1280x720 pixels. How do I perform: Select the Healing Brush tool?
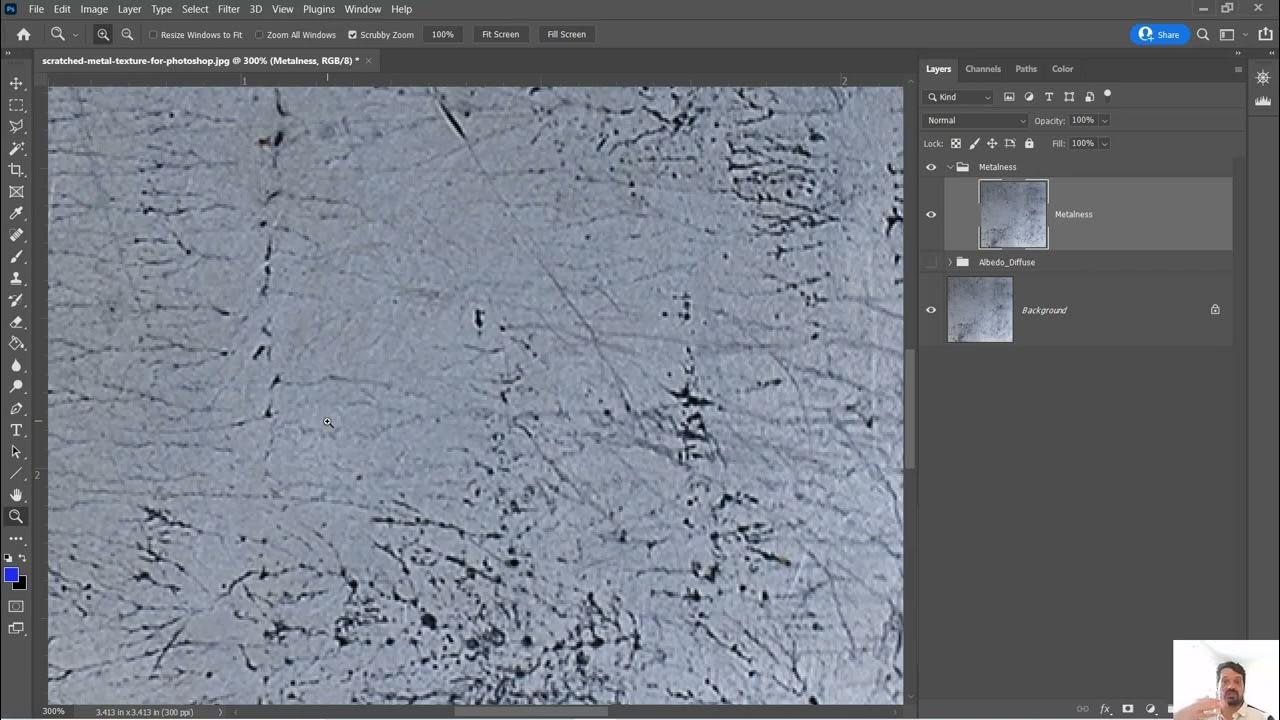coord(16,235)
